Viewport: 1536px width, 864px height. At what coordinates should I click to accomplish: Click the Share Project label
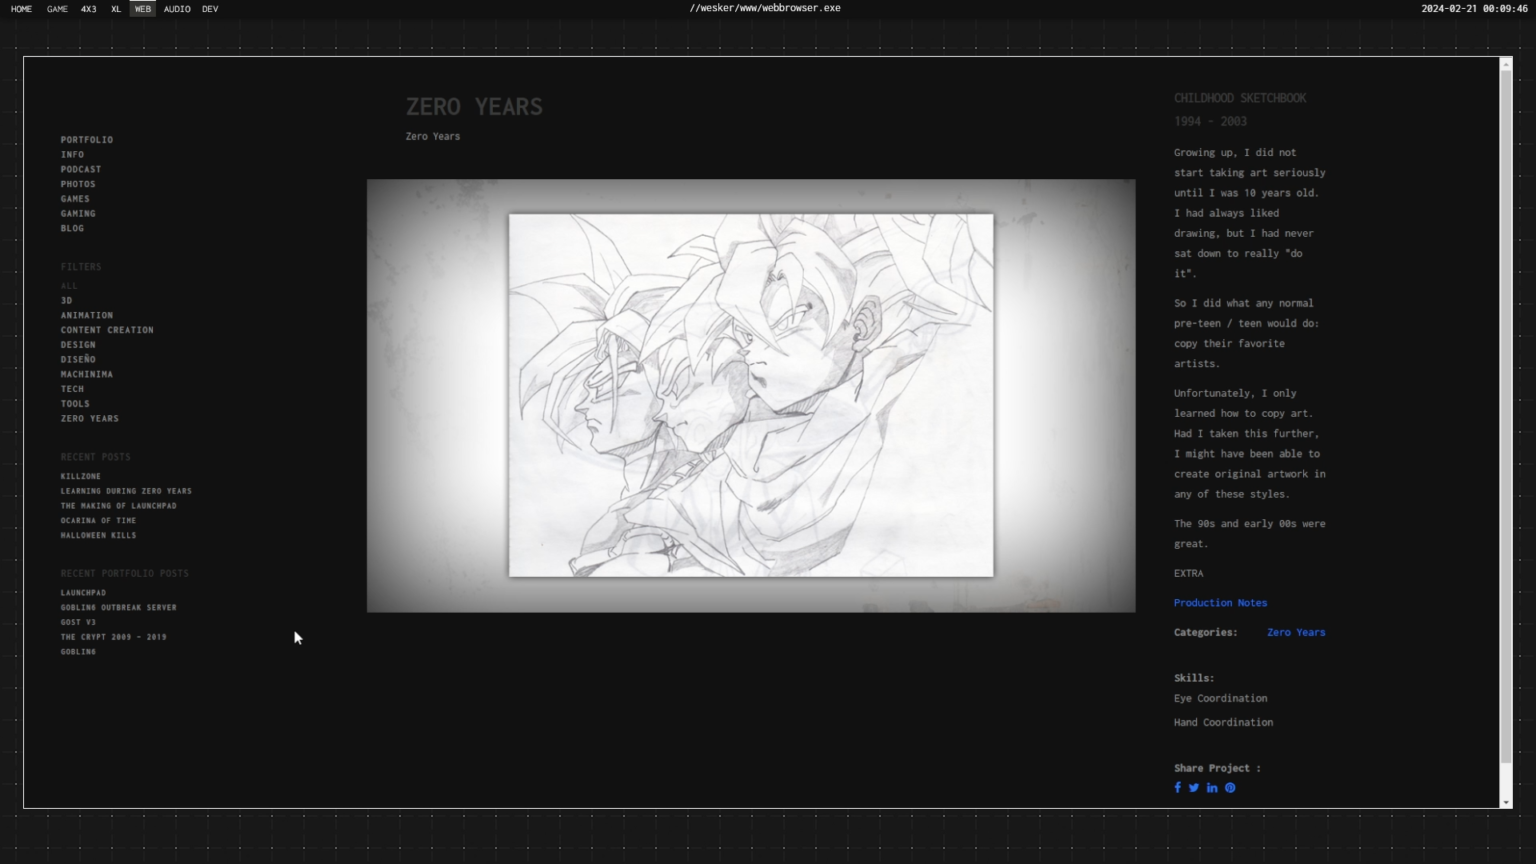point(1217,768)
